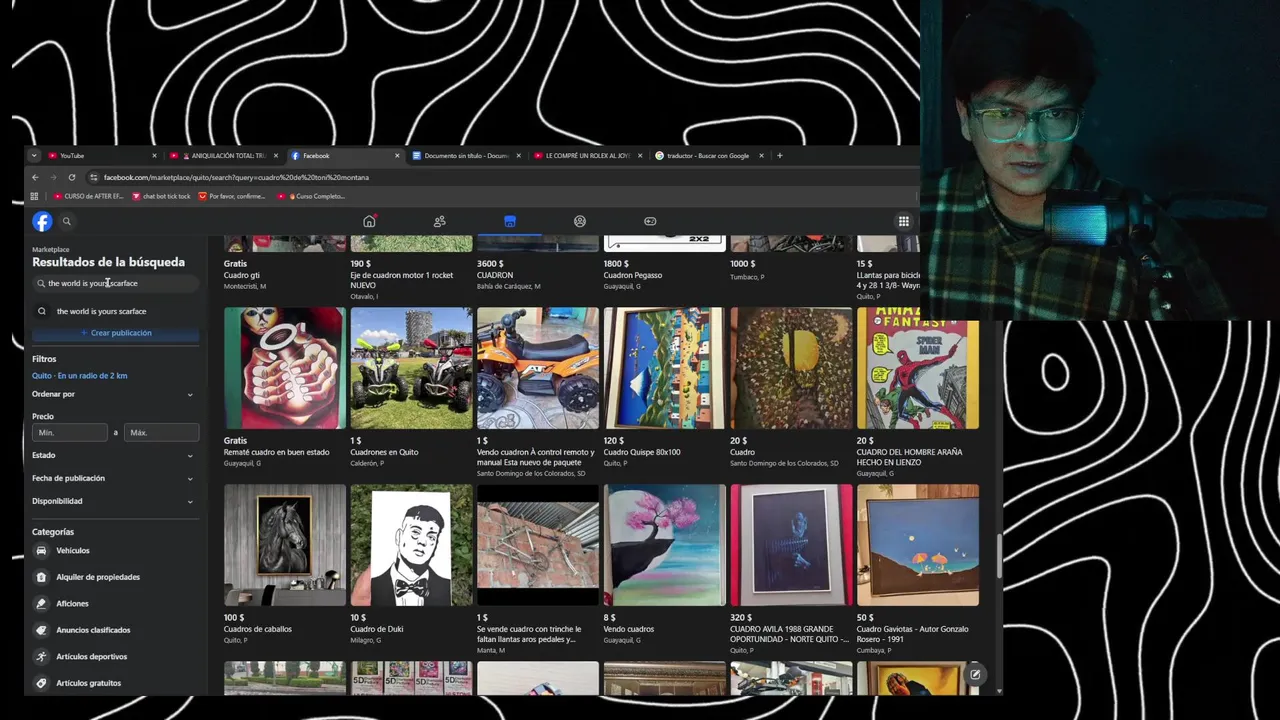Open the Se vende cuadro con trinche title
Screen dimensions: 1280x720
click(x=529, y=634)
